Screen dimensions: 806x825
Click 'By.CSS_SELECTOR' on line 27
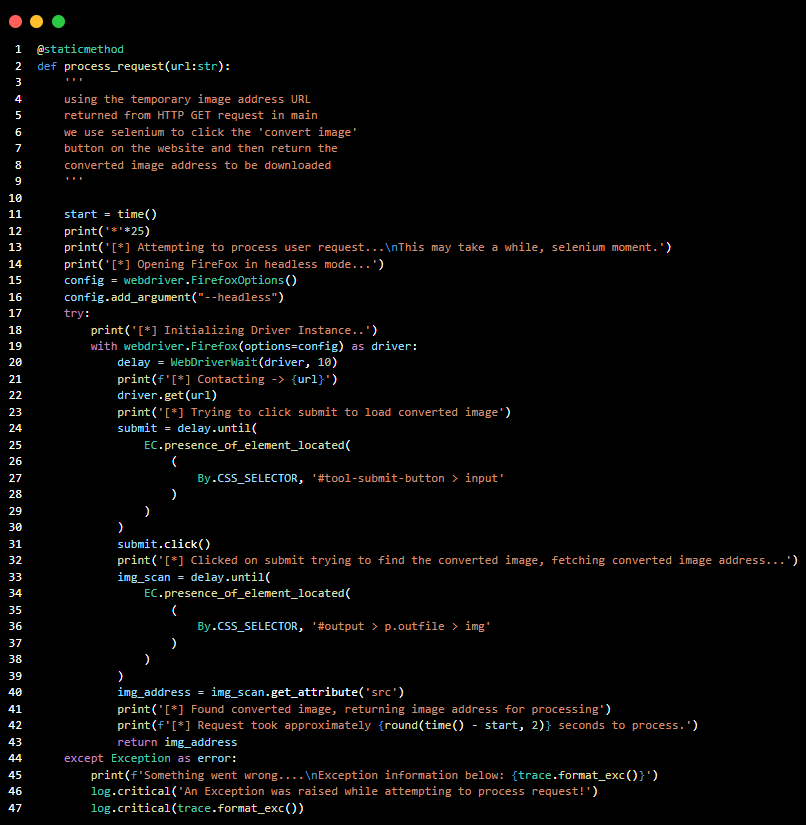pos(247,478)
